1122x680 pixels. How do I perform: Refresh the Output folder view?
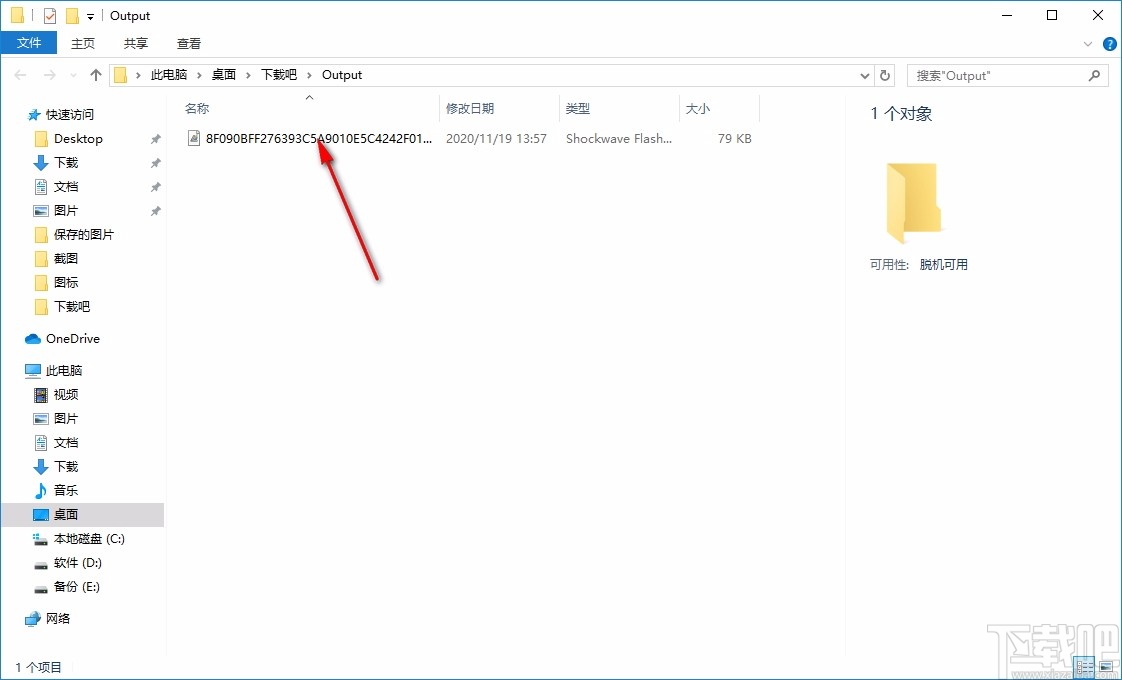tap(886, 75)
